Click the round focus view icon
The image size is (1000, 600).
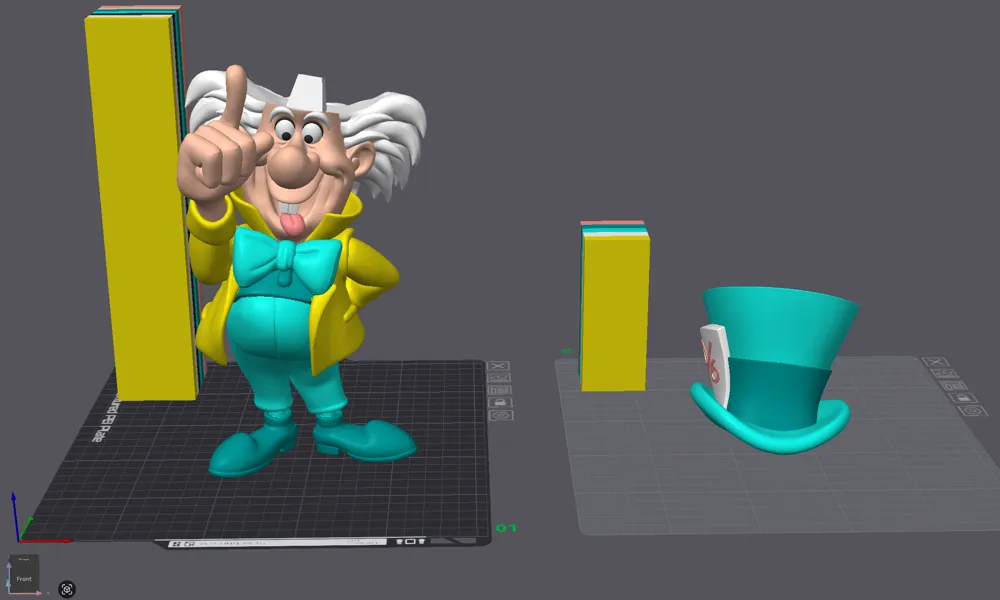[67, 589]
